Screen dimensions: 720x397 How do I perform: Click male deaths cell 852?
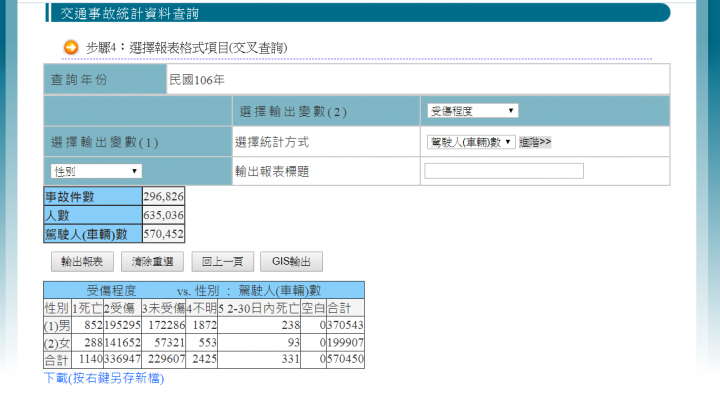click(87, 325)
